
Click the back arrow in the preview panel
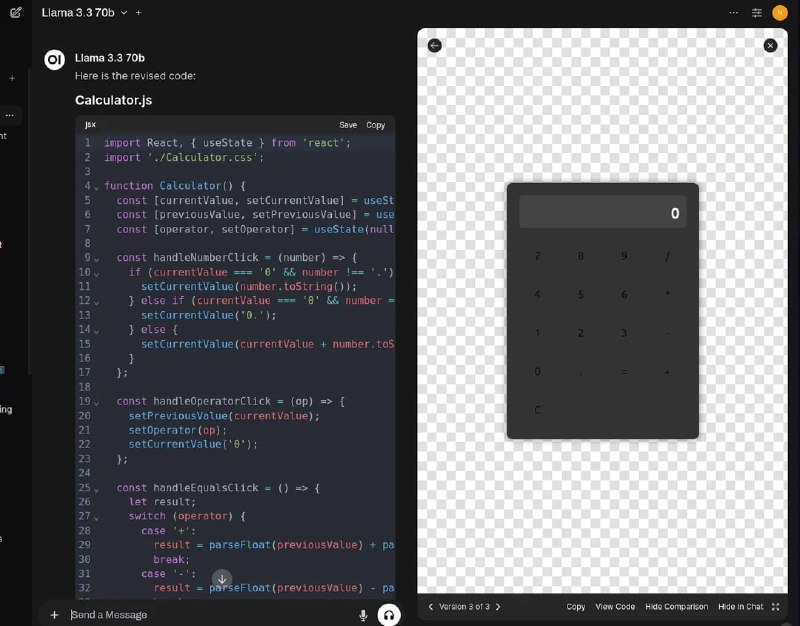point(432,45)
